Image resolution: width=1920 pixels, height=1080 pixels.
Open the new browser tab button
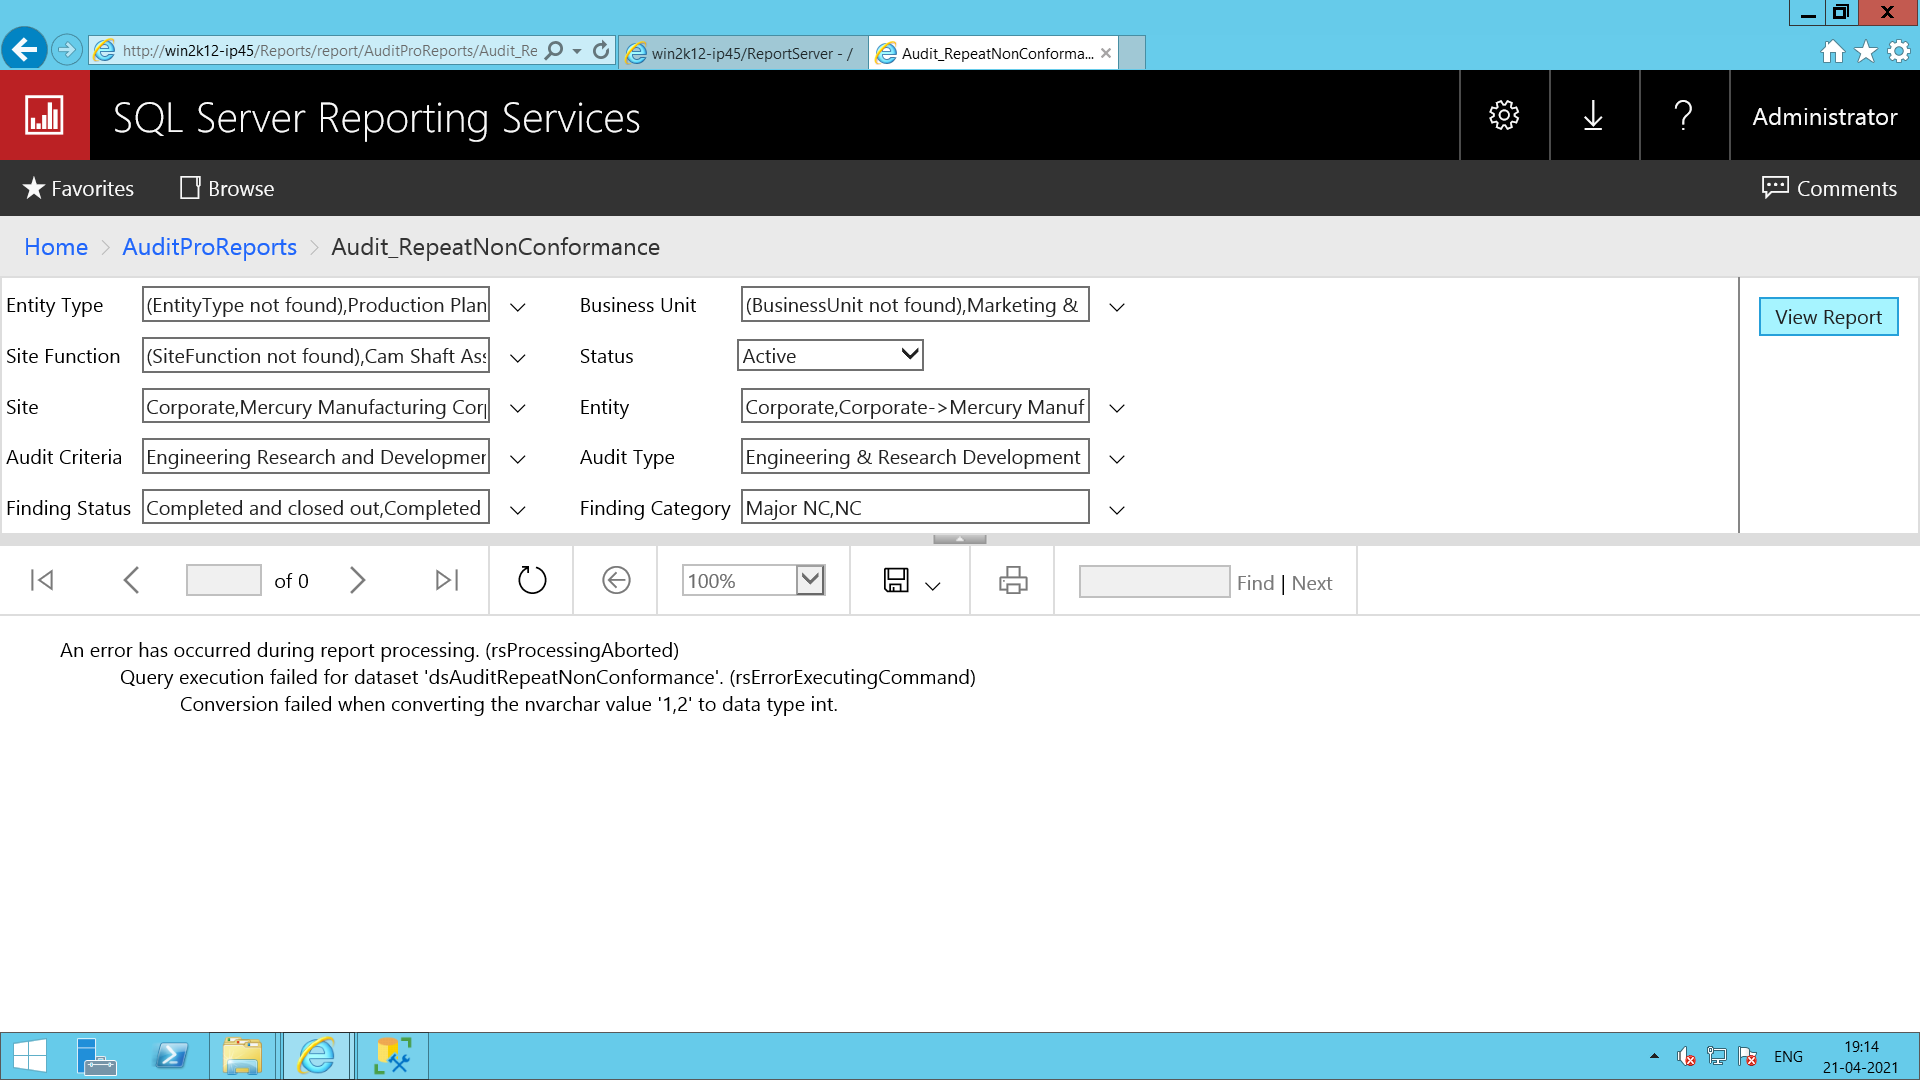1132,53
